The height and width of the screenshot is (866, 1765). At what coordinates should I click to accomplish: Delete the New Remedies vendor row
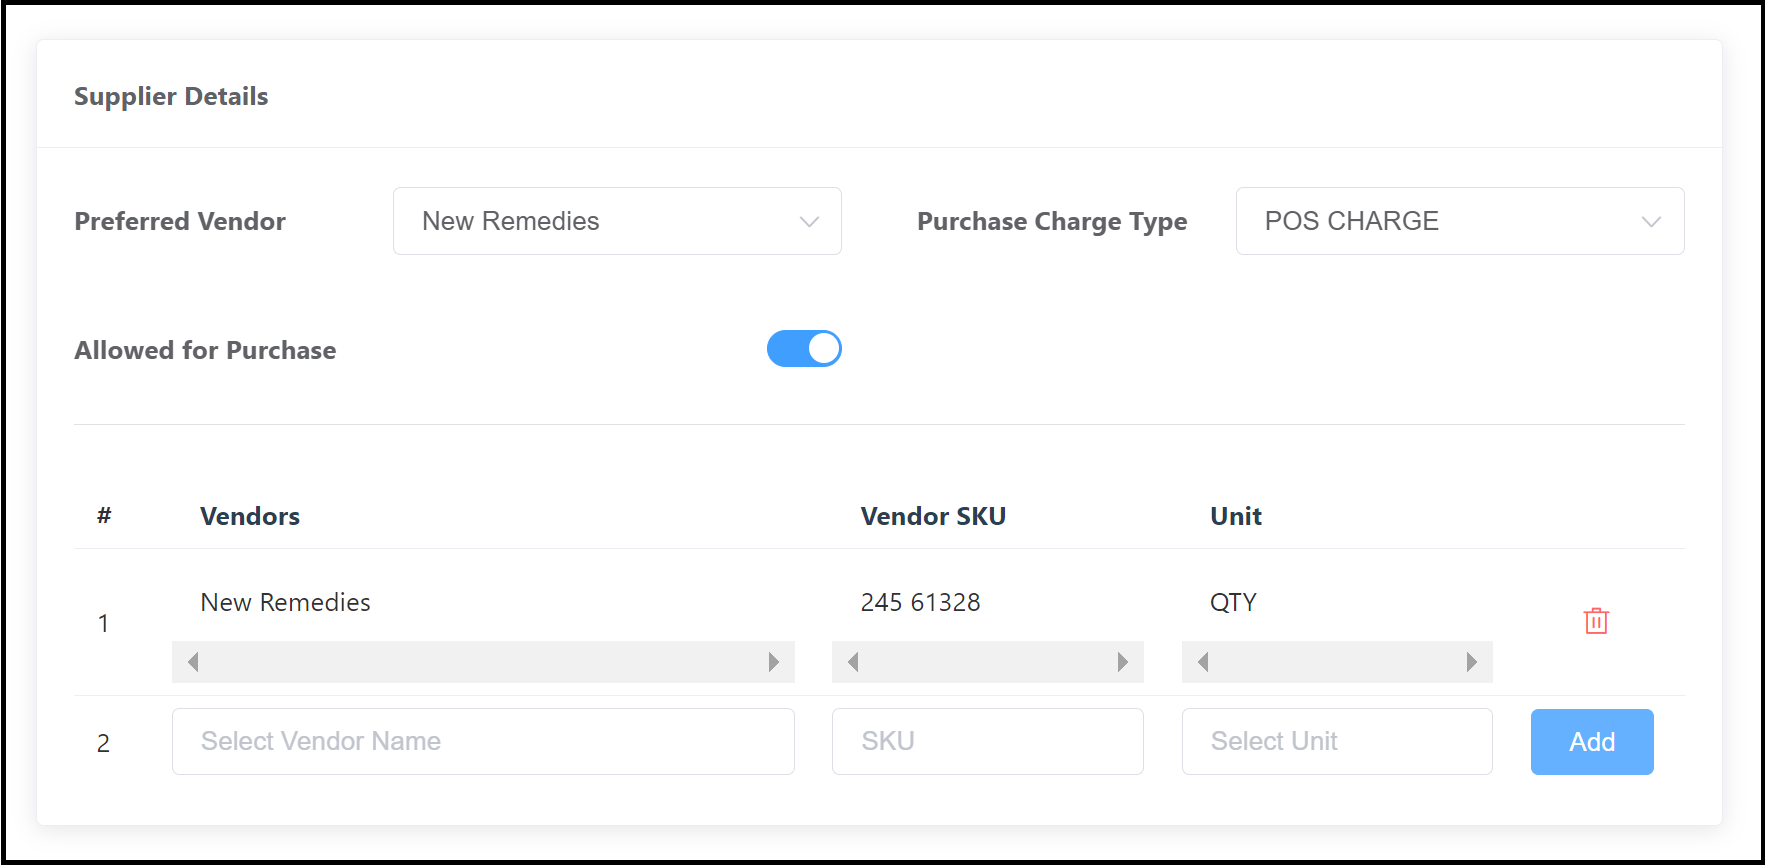point(1595,621)
